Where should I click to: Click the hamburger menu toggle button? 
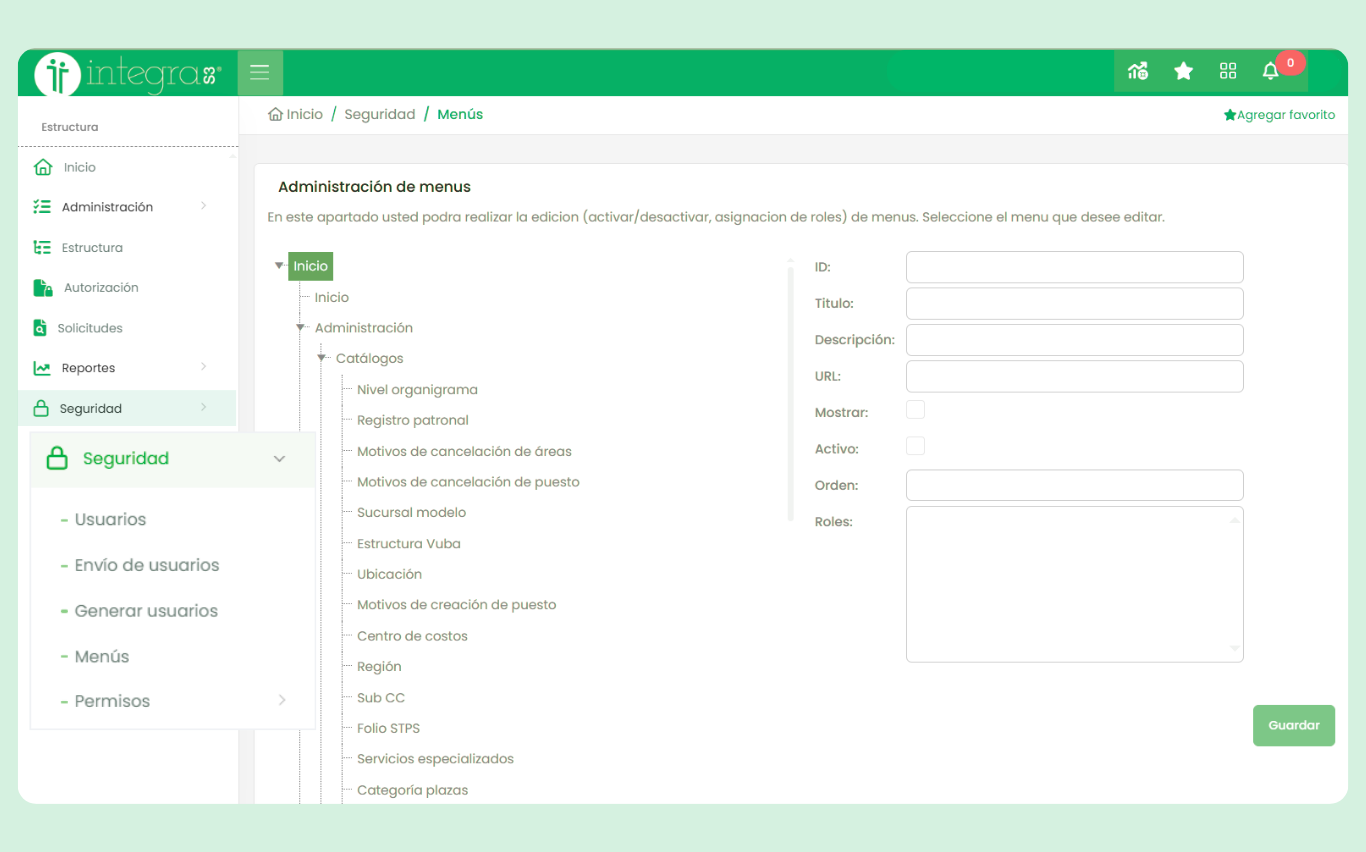coord(260,73)
